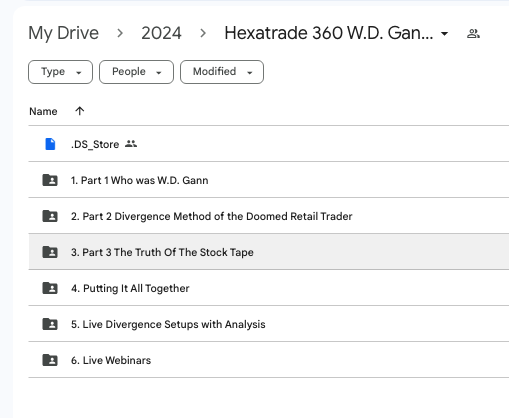The image size is (509, 418).
Task: Click the shared folder icon for Part 1 Who was W.D. Gann
Action: [x=50, y=180]
